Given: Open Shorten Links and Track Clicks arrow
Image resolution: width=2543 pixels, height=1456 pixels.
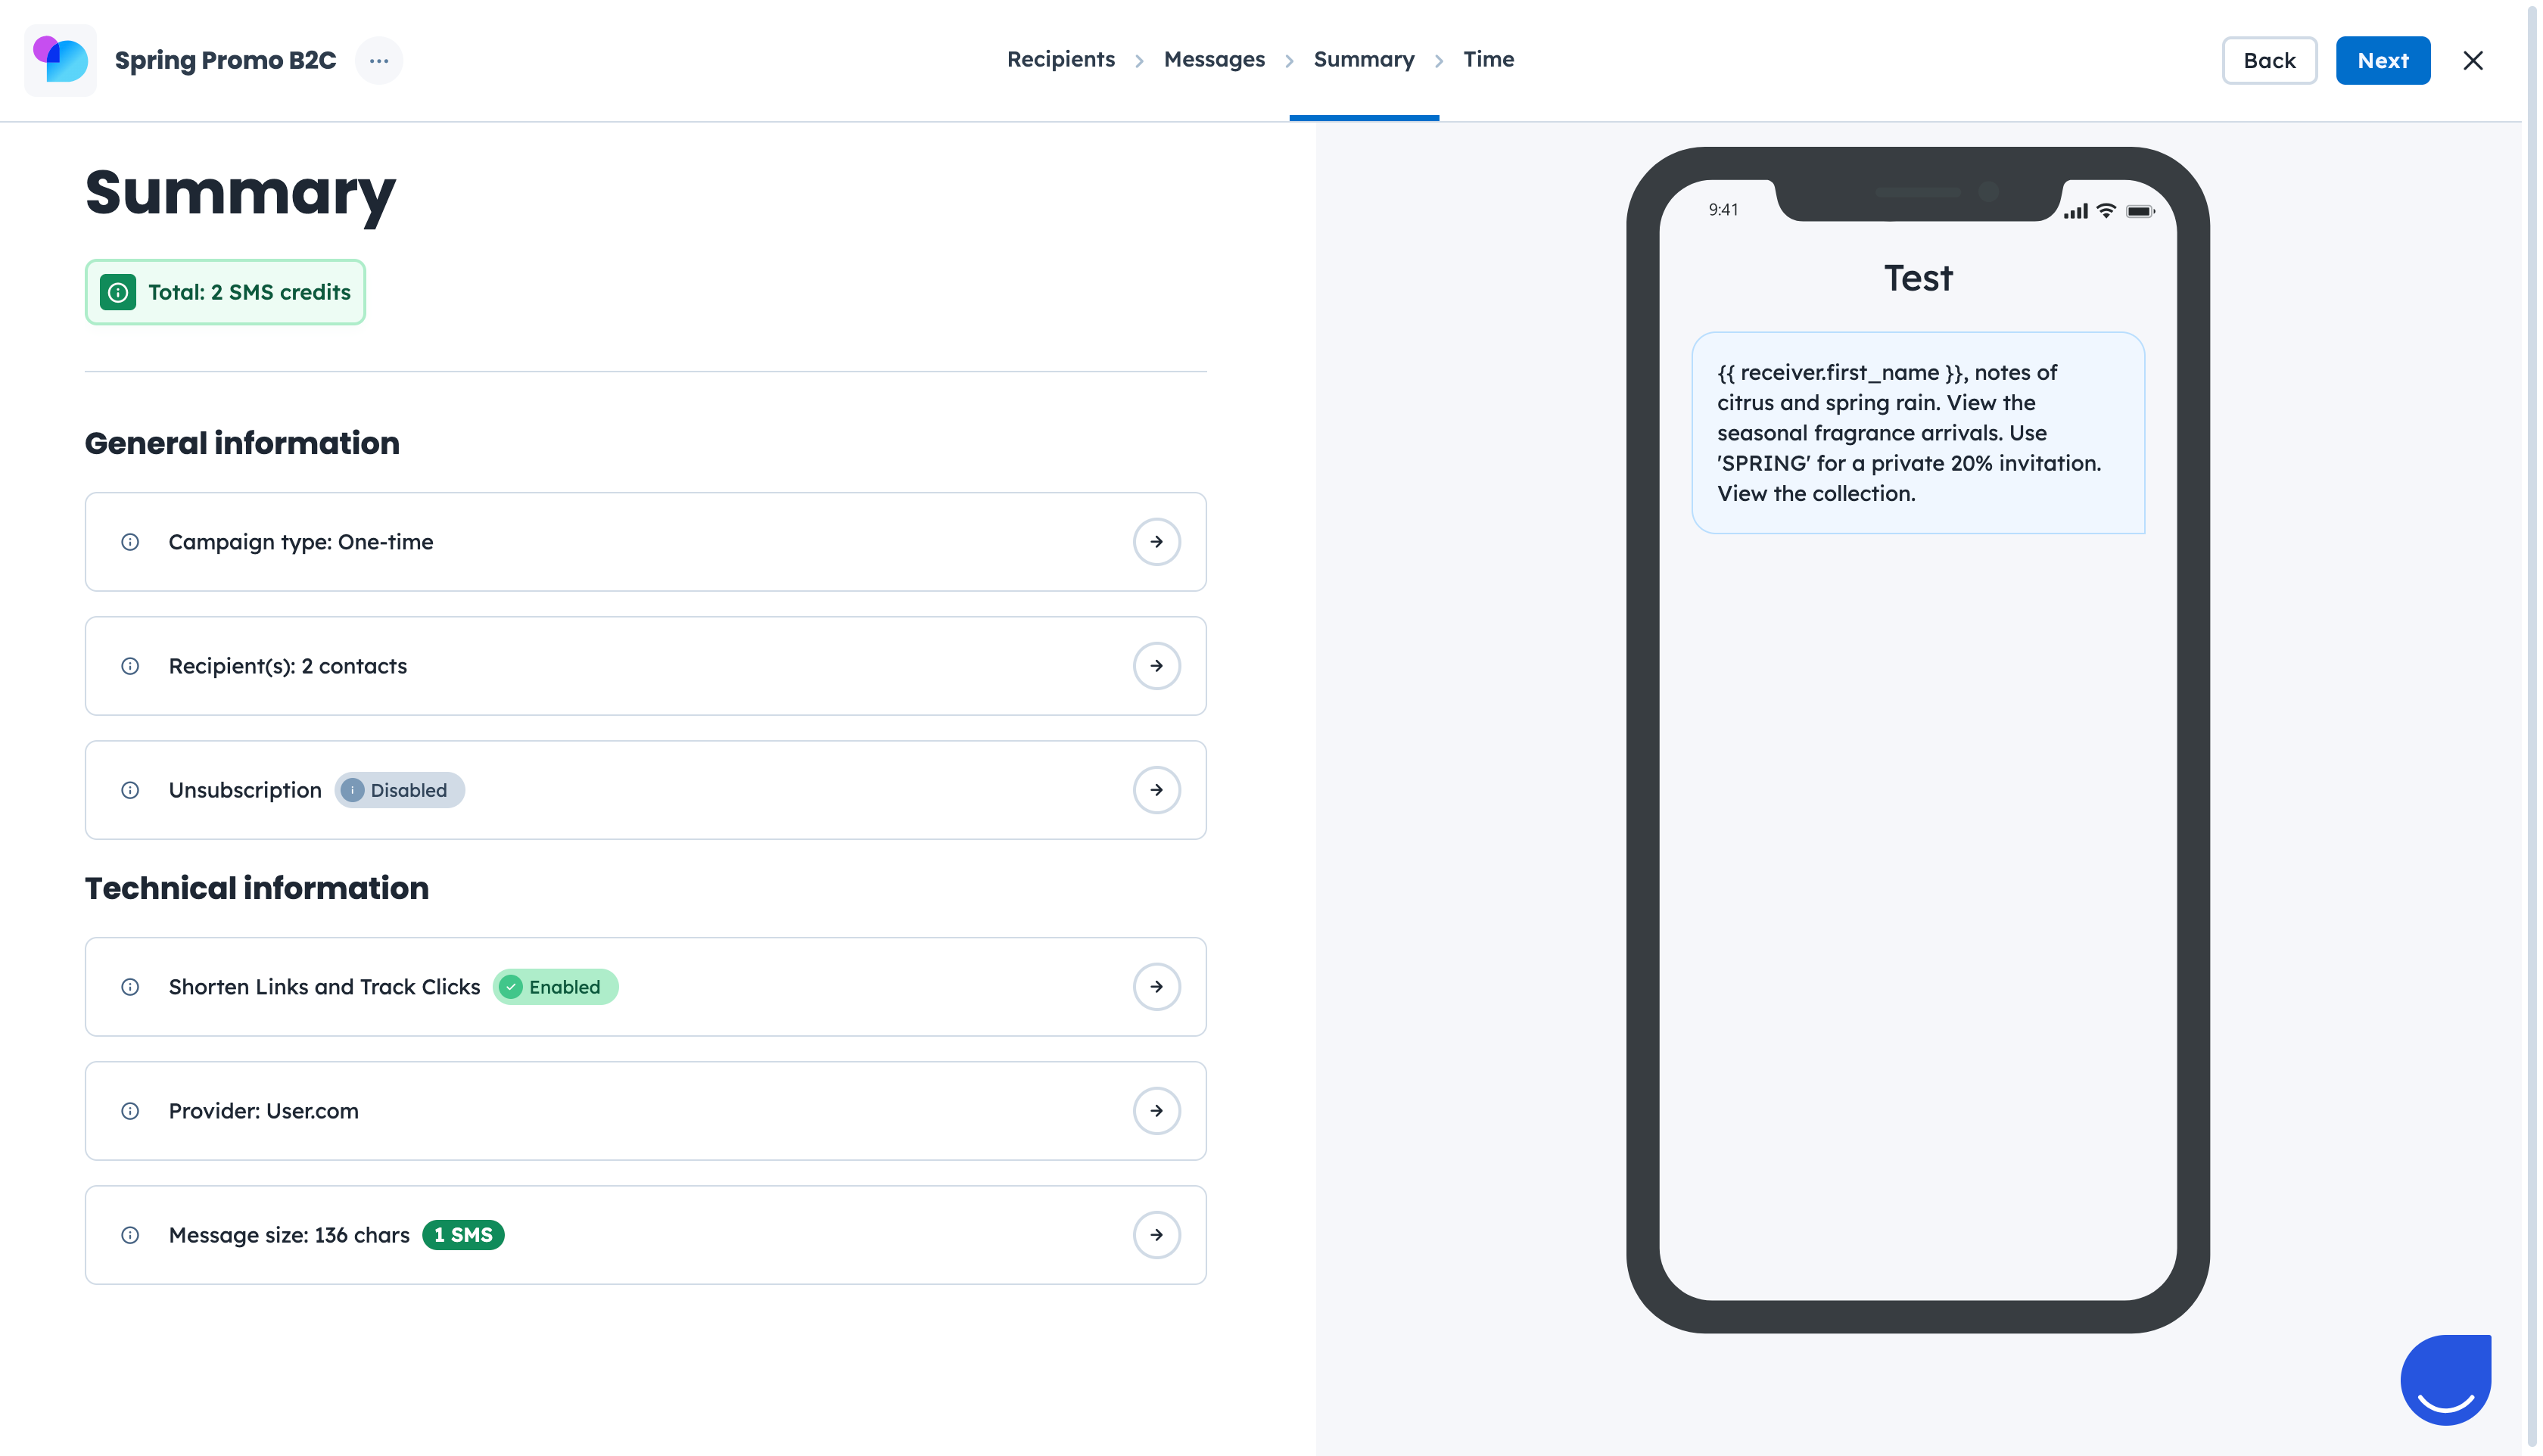Looking at the screenshot, I should tap(1156, 987).
